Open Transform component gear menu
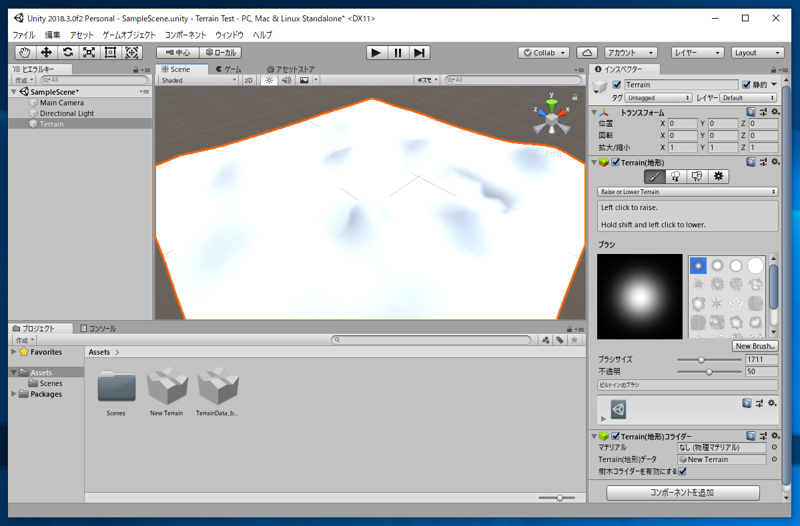800x526 pixels. tap(775, 112)
